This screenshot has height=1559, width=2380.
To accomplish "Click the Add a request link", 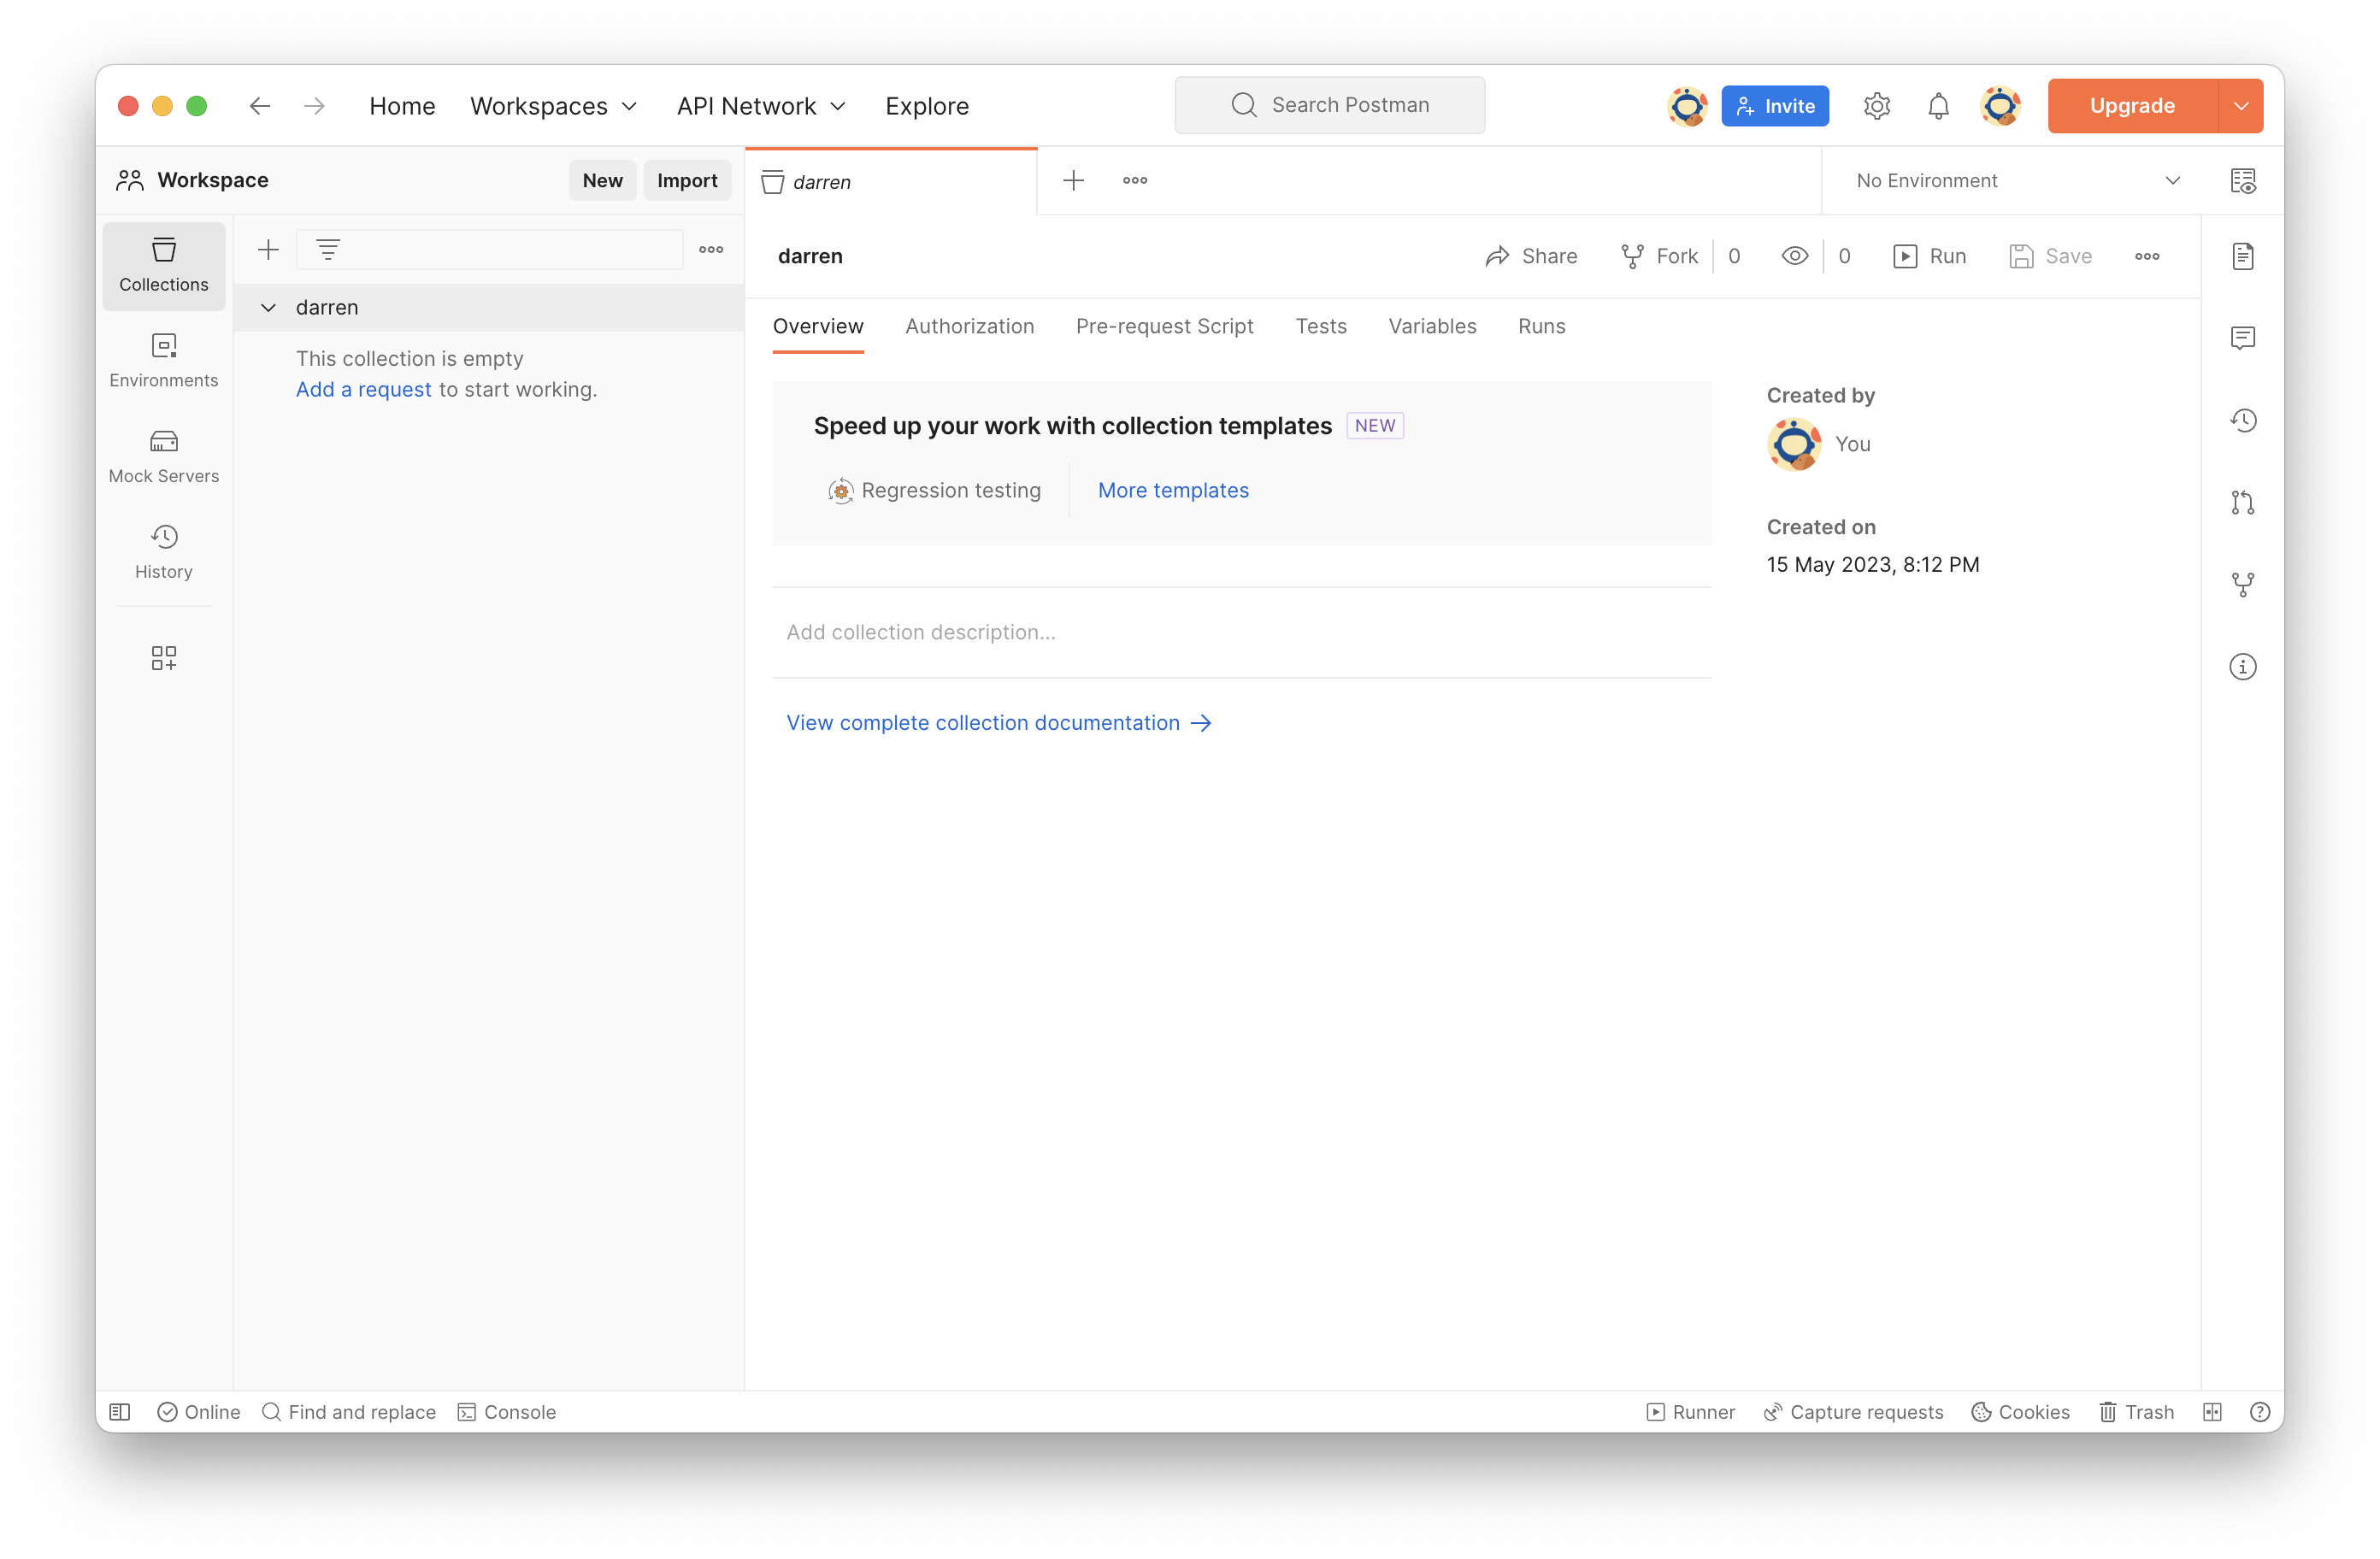I will point(363,390).
